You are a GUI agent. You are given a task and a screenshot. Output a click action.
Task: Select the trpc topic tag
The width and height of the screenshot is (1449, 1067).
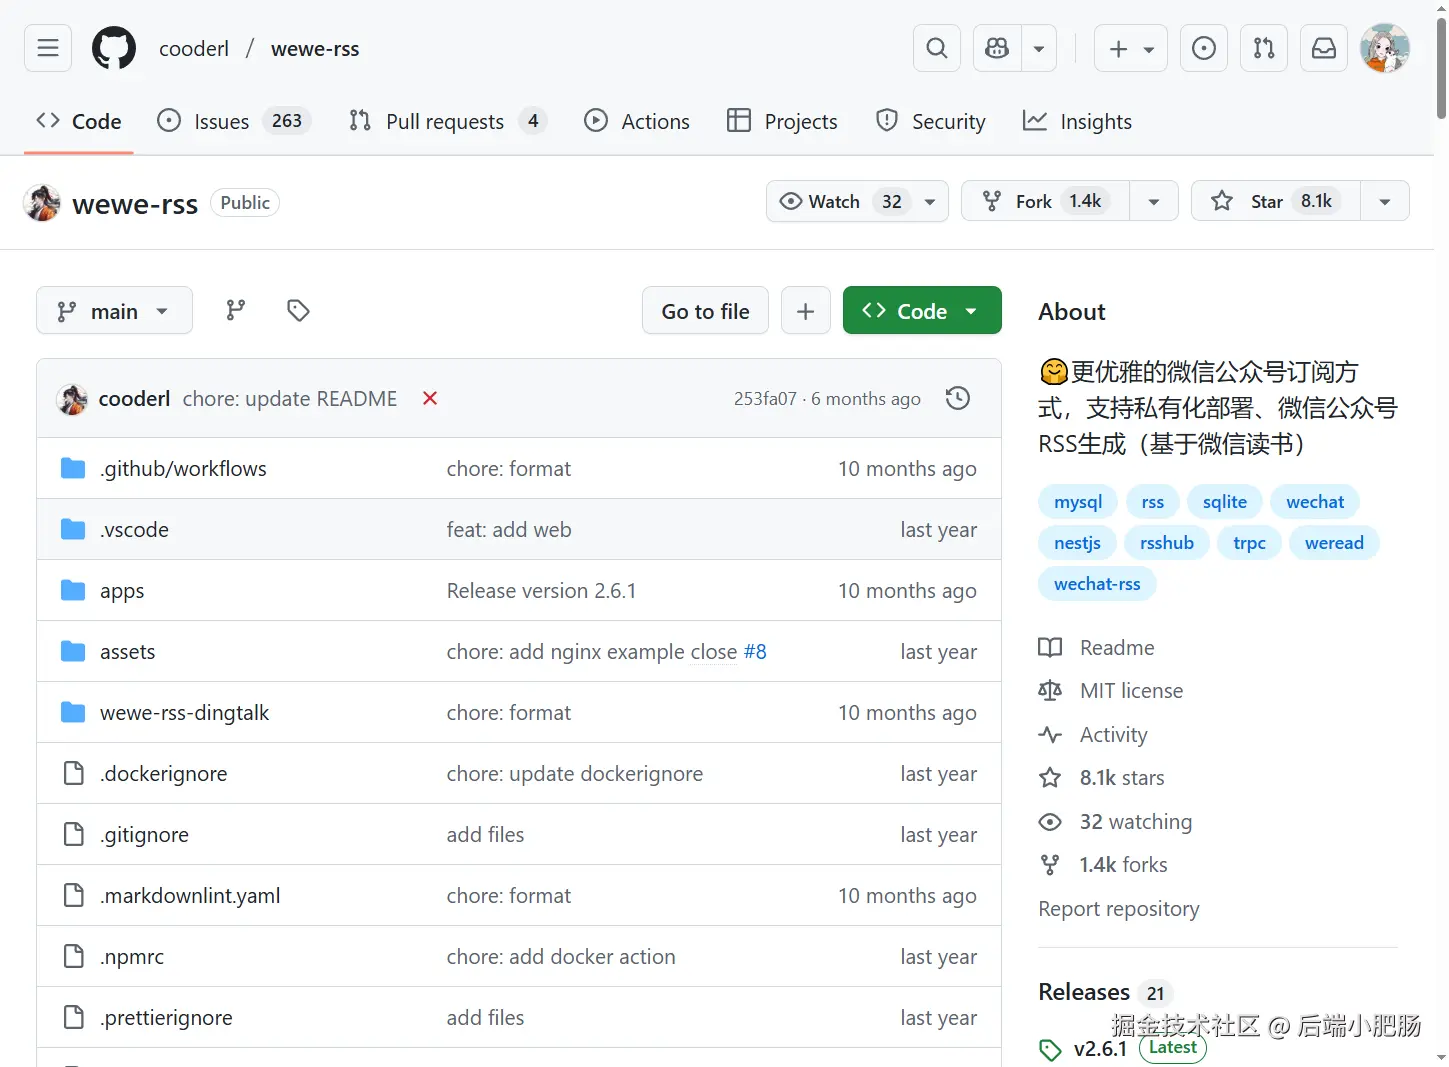1250,543
